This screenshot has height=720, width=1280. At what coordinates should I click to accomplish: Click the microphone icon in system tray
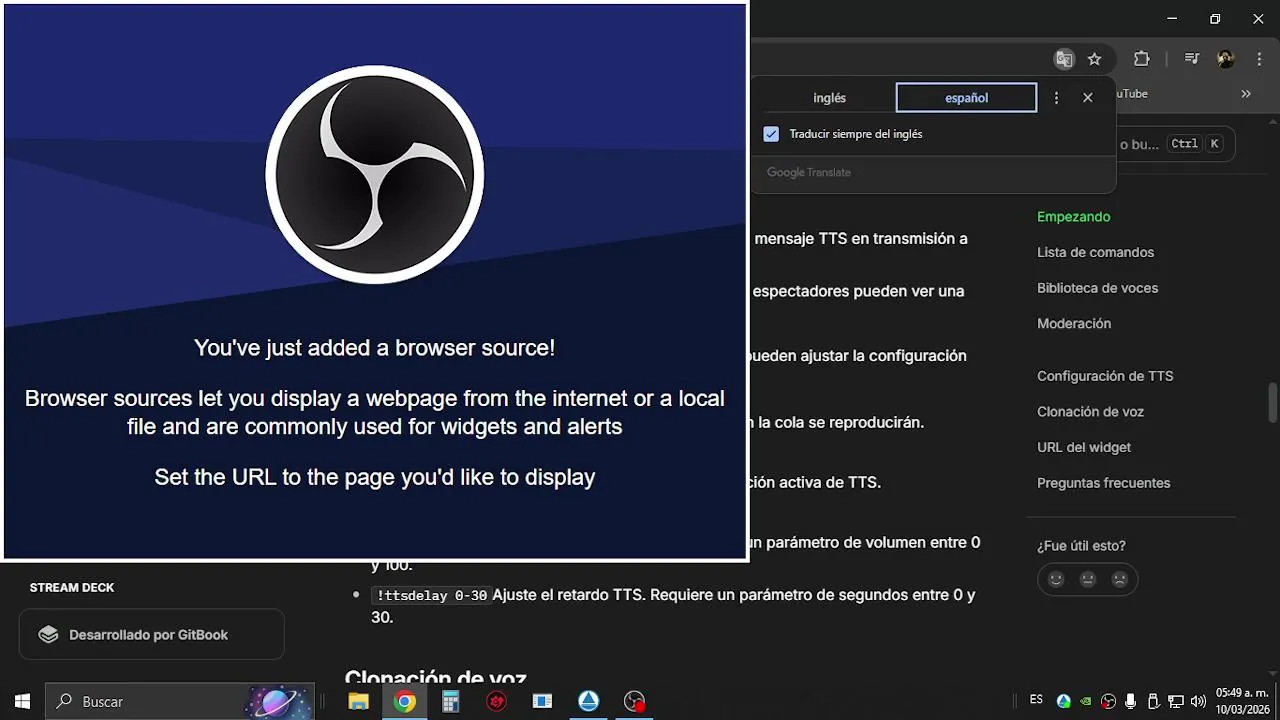coord(1131,702)
